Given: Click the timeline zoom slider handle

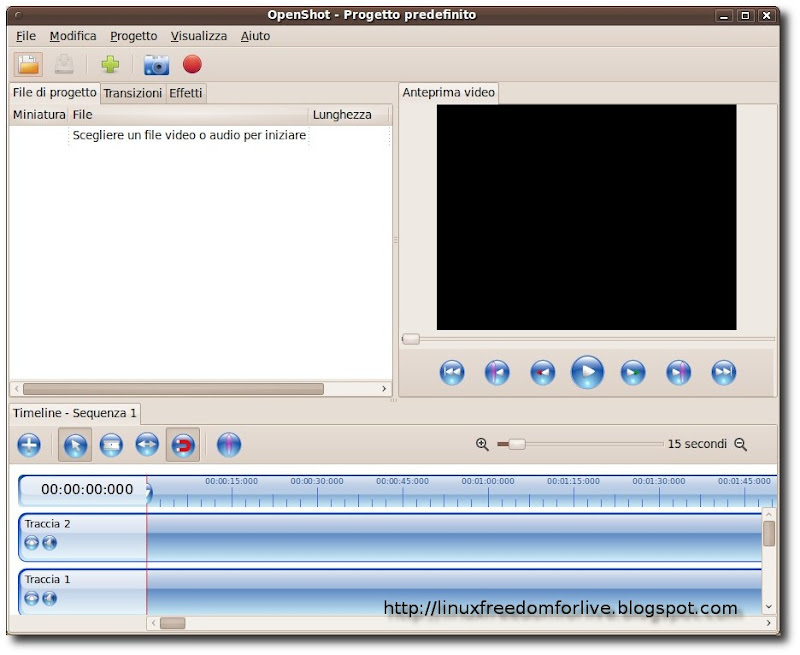Looking at the screenshot, I should [517, 444].
